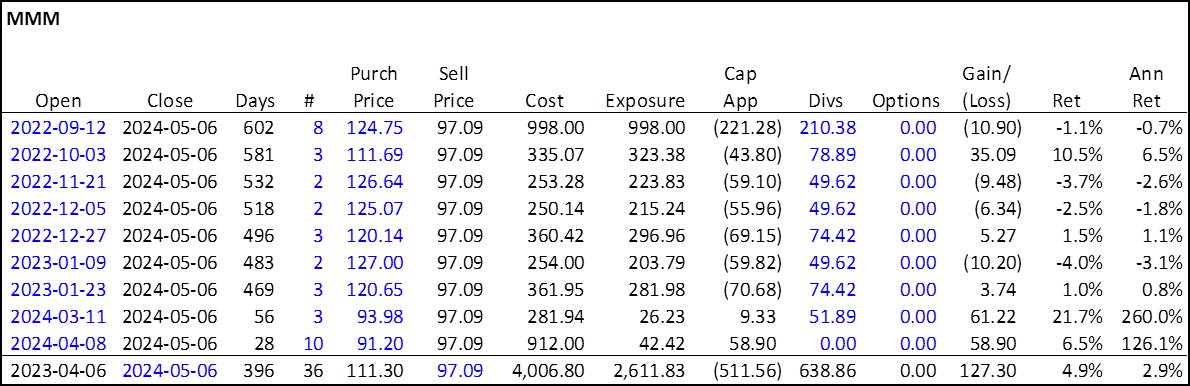Click purchase price 91.20
This screenshot has height=386, width=1190.
(x=379, y=344)
